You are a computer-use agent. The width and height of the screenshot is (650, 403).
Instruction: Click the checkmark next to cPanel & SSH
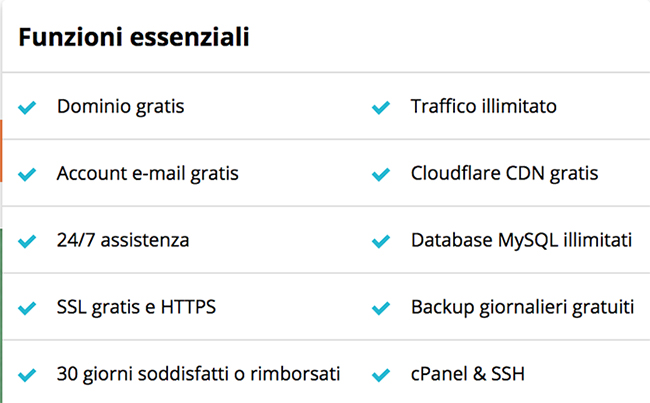click(x=380, y=375)
